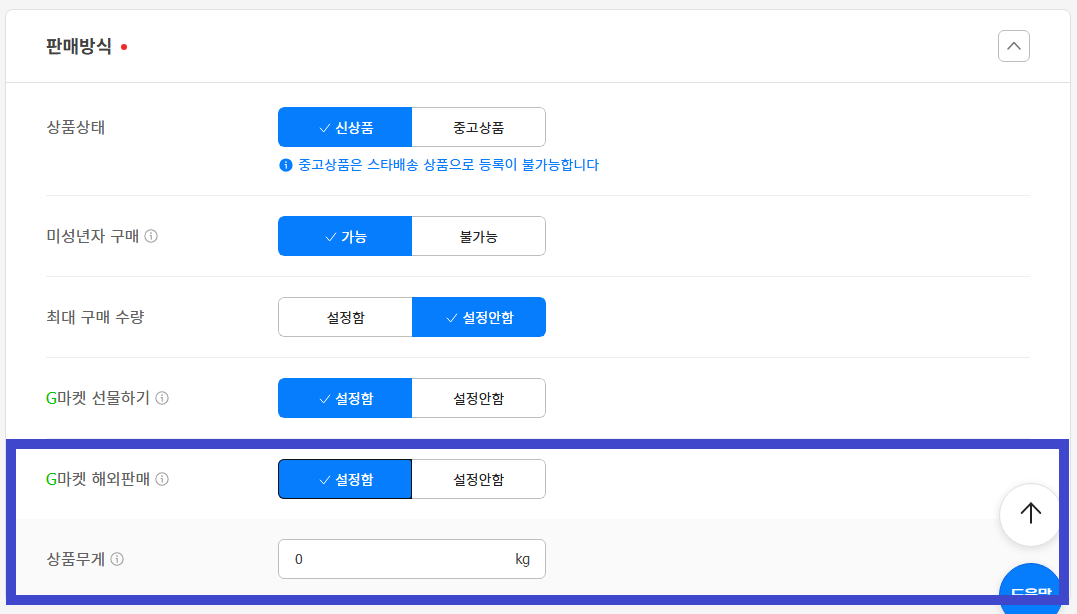The image size is (1077, 614).
Task: Click info icon beside G마켓 선물하기
Action: [162, 398]
